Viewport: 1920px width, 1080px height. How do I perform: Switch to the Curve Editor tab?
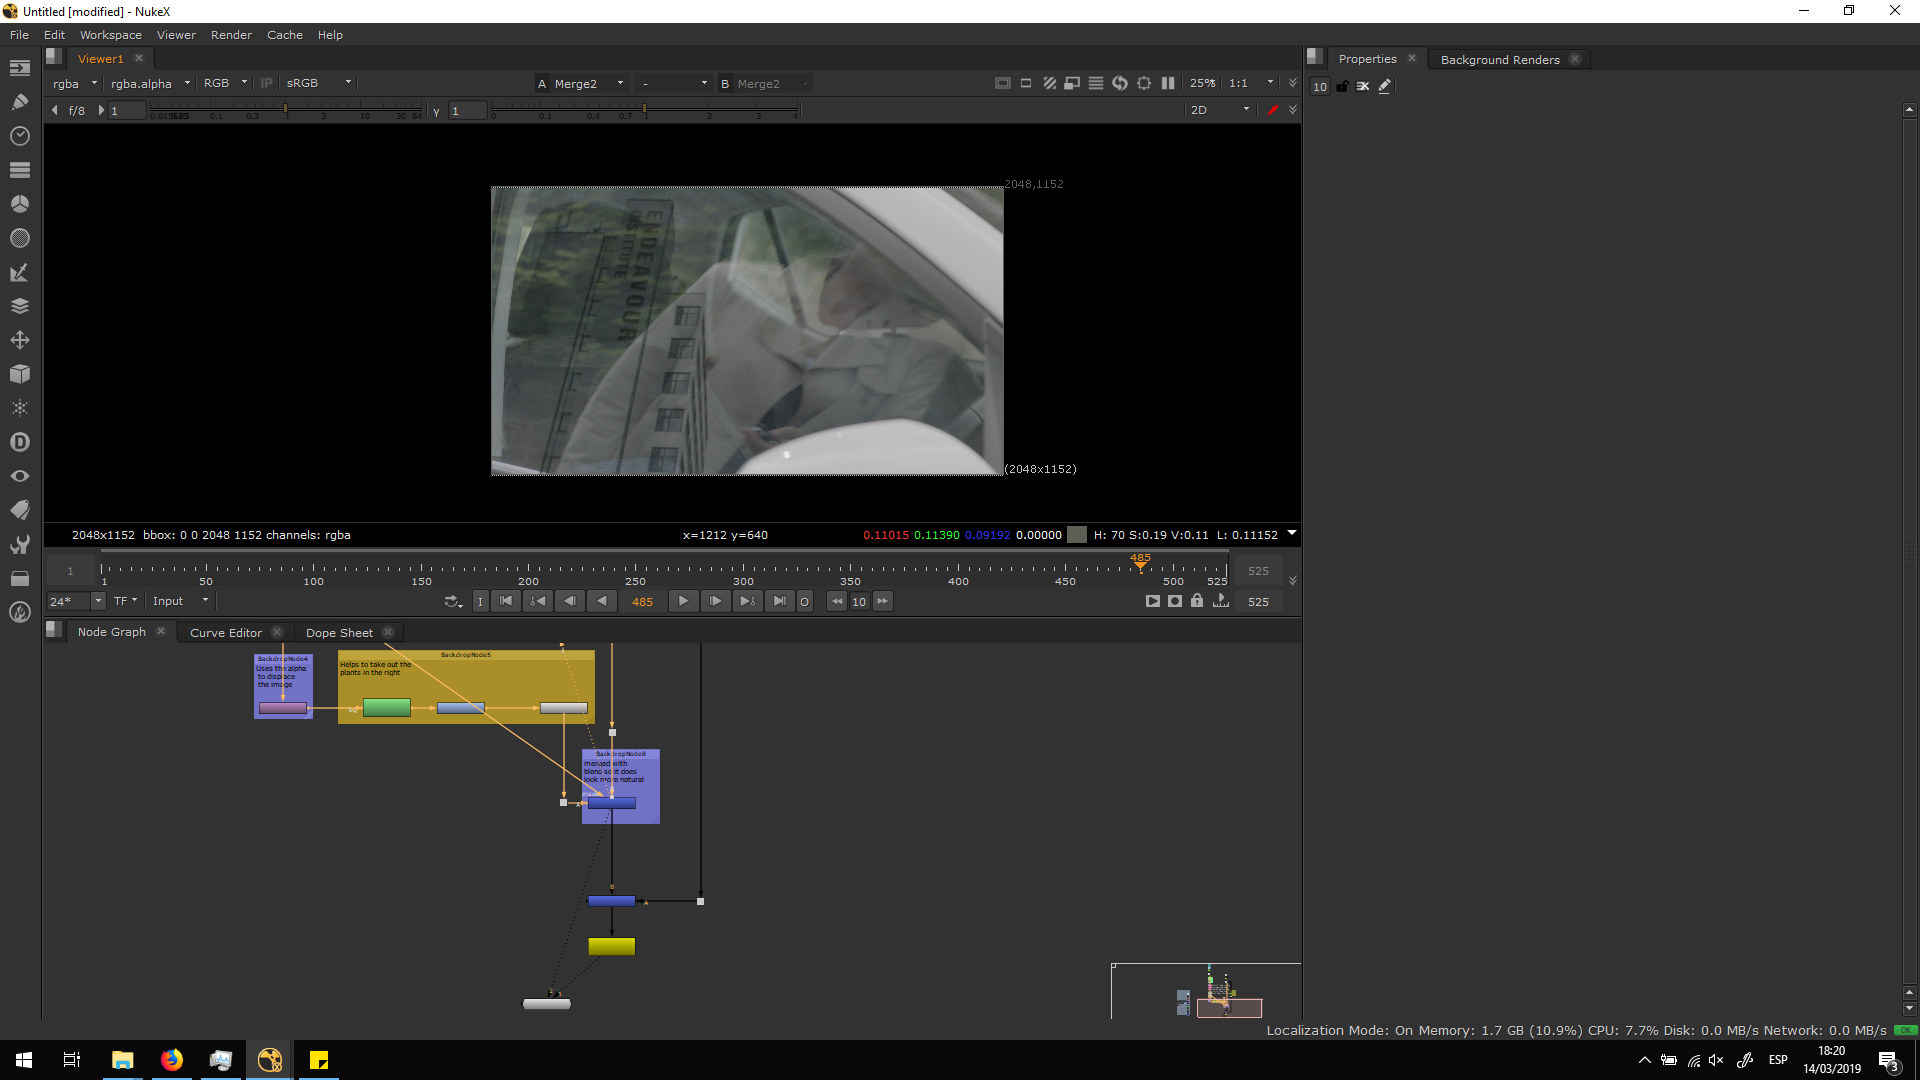[226, 633]
